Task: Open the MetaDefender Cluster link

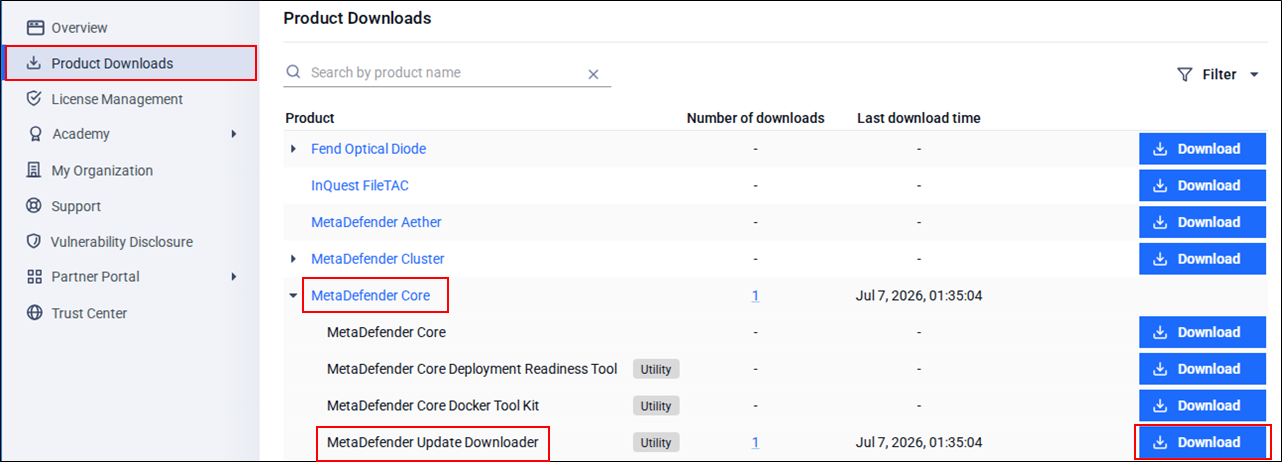Action: (x=378, y=259)
